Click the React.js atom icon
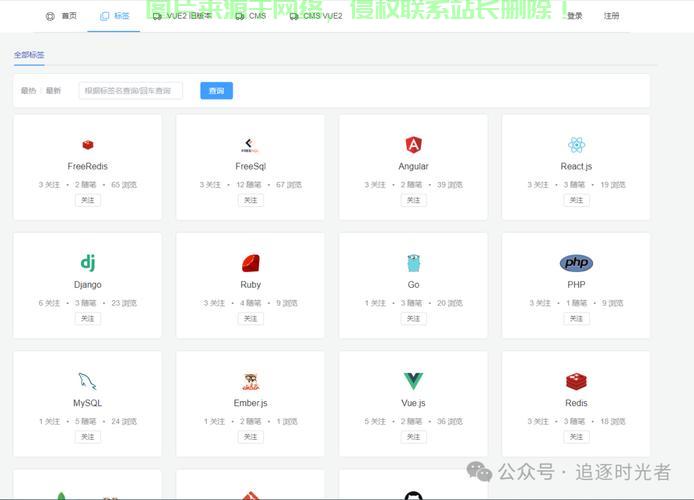 pos(576,145)
